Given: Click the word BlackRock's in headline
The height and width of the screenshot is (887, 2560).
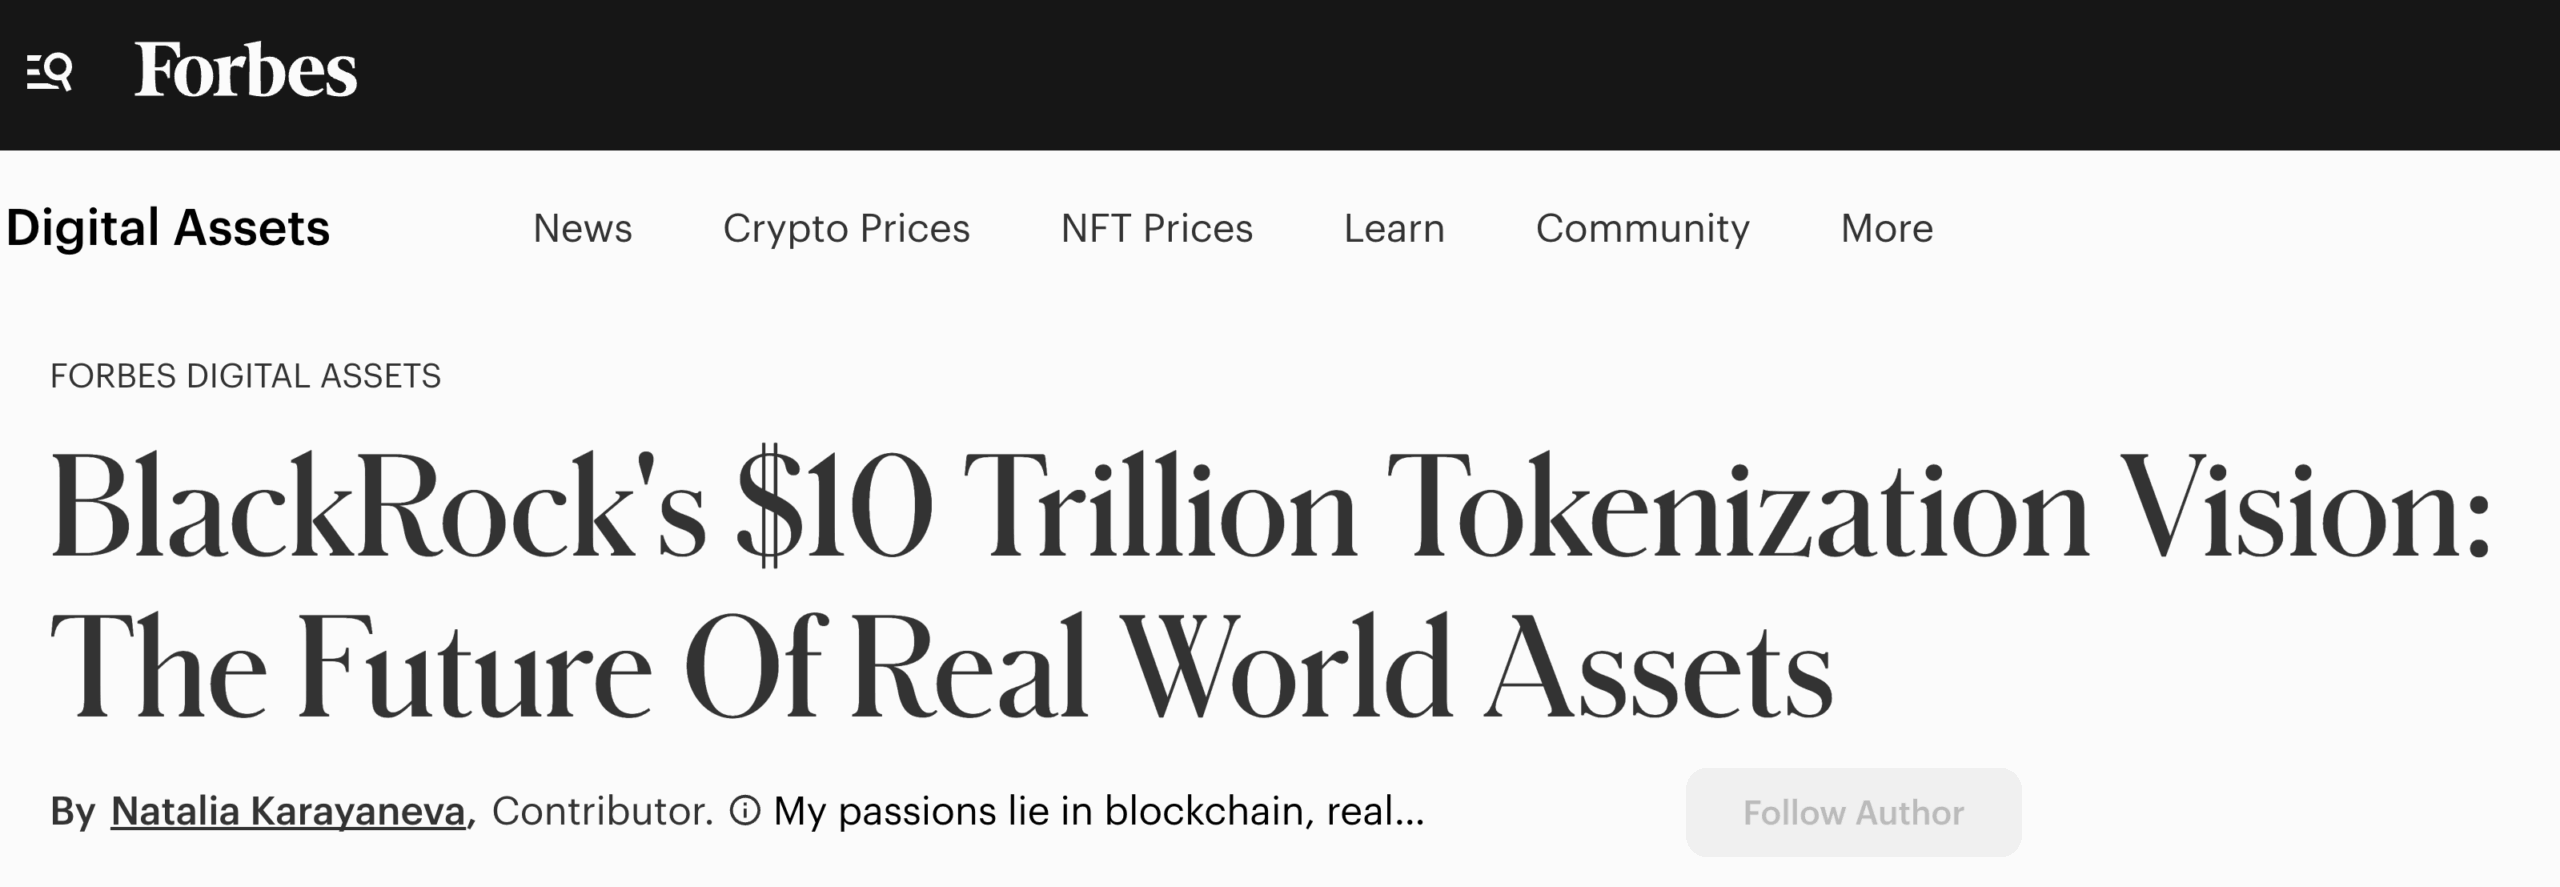Looking at the screenshot, I should click(378, 506).
